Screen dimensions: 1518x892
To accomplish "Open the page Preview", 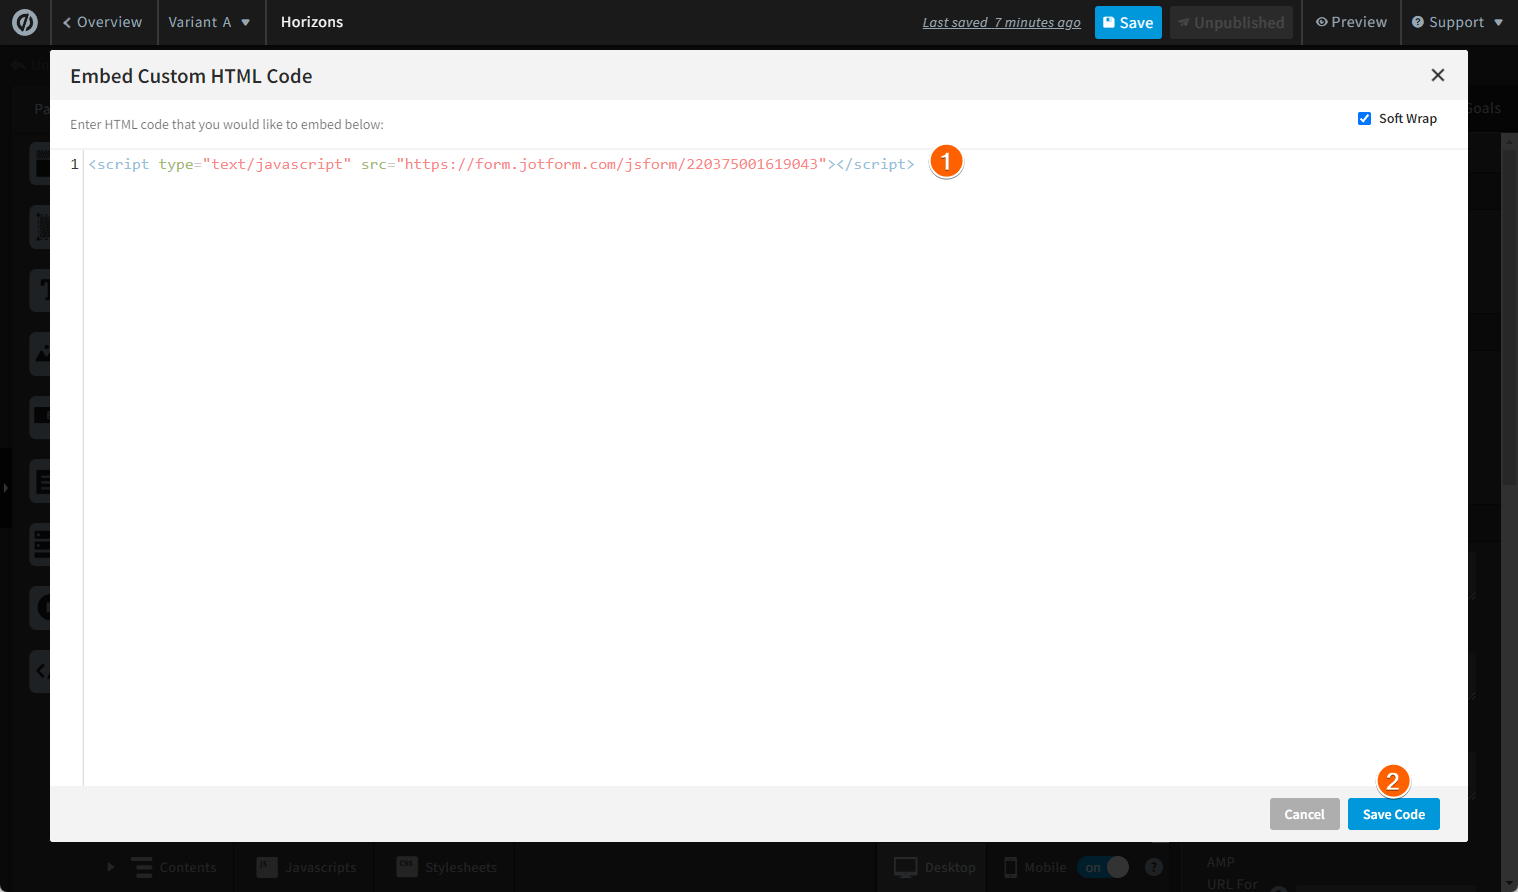I will (1351, 22).
